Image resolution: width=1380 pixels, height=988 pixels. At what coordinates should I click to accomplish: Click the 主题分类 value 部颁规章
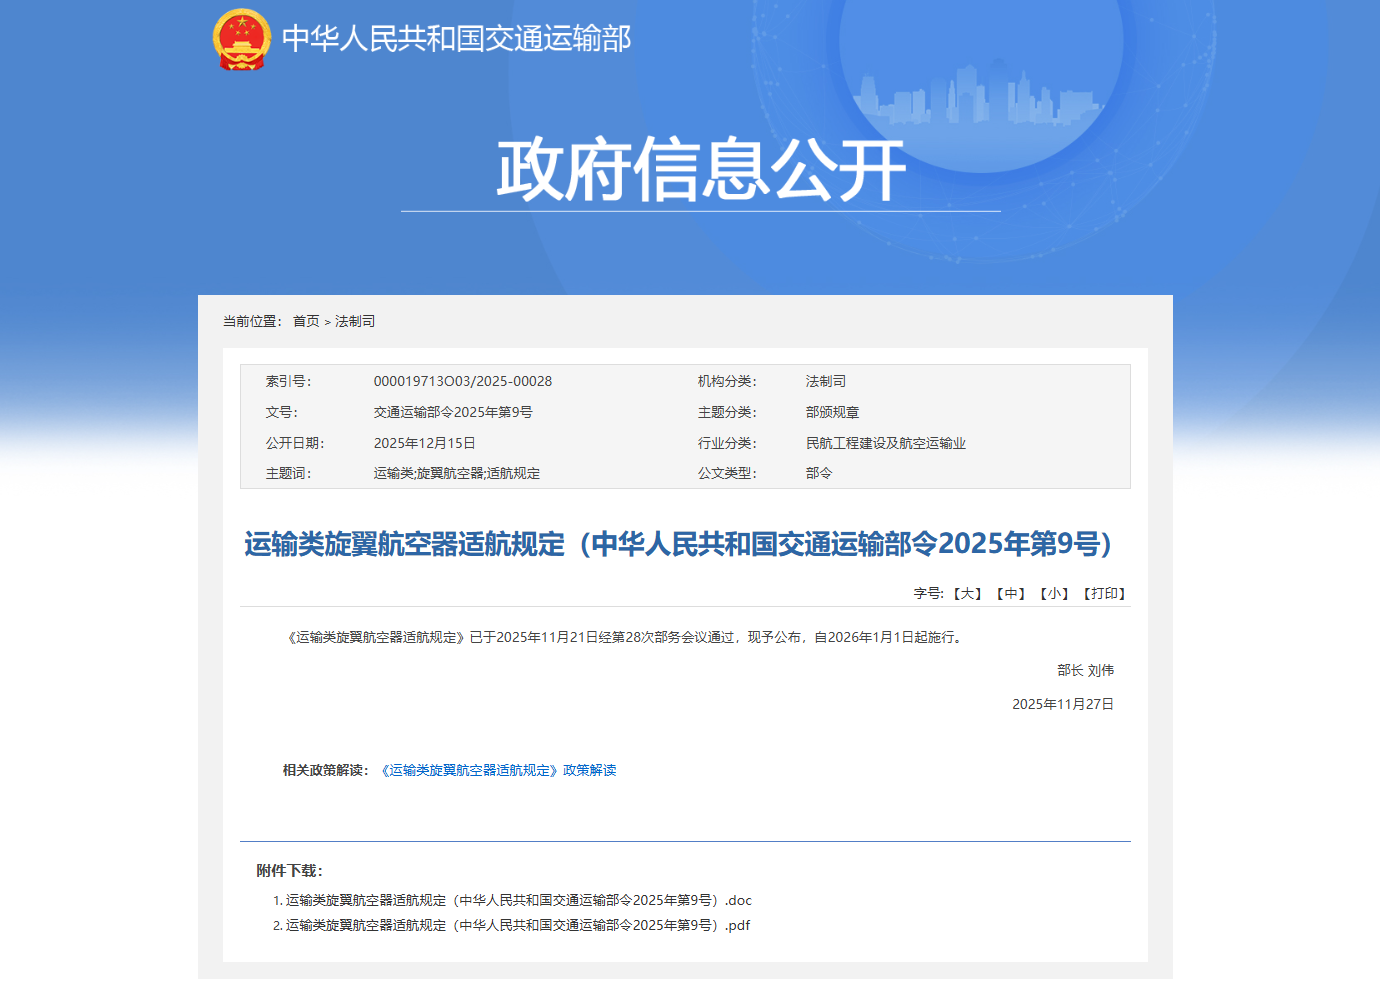(834, 411)
